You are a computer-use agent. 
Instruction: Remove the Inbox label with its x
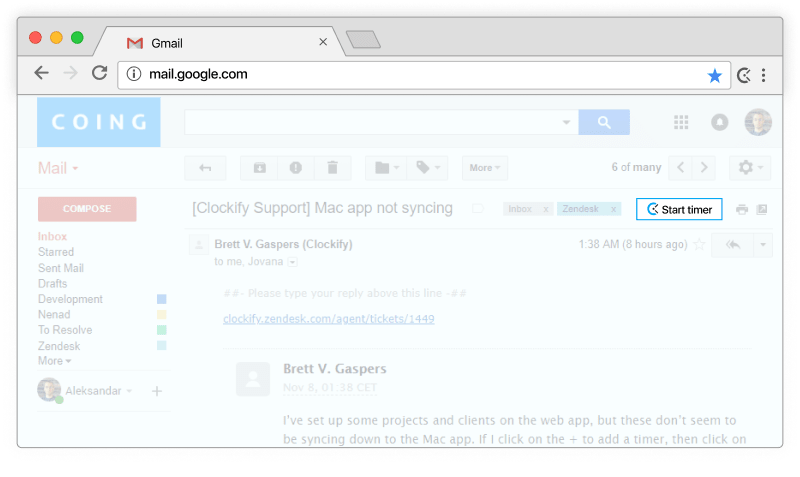(545, 209)
